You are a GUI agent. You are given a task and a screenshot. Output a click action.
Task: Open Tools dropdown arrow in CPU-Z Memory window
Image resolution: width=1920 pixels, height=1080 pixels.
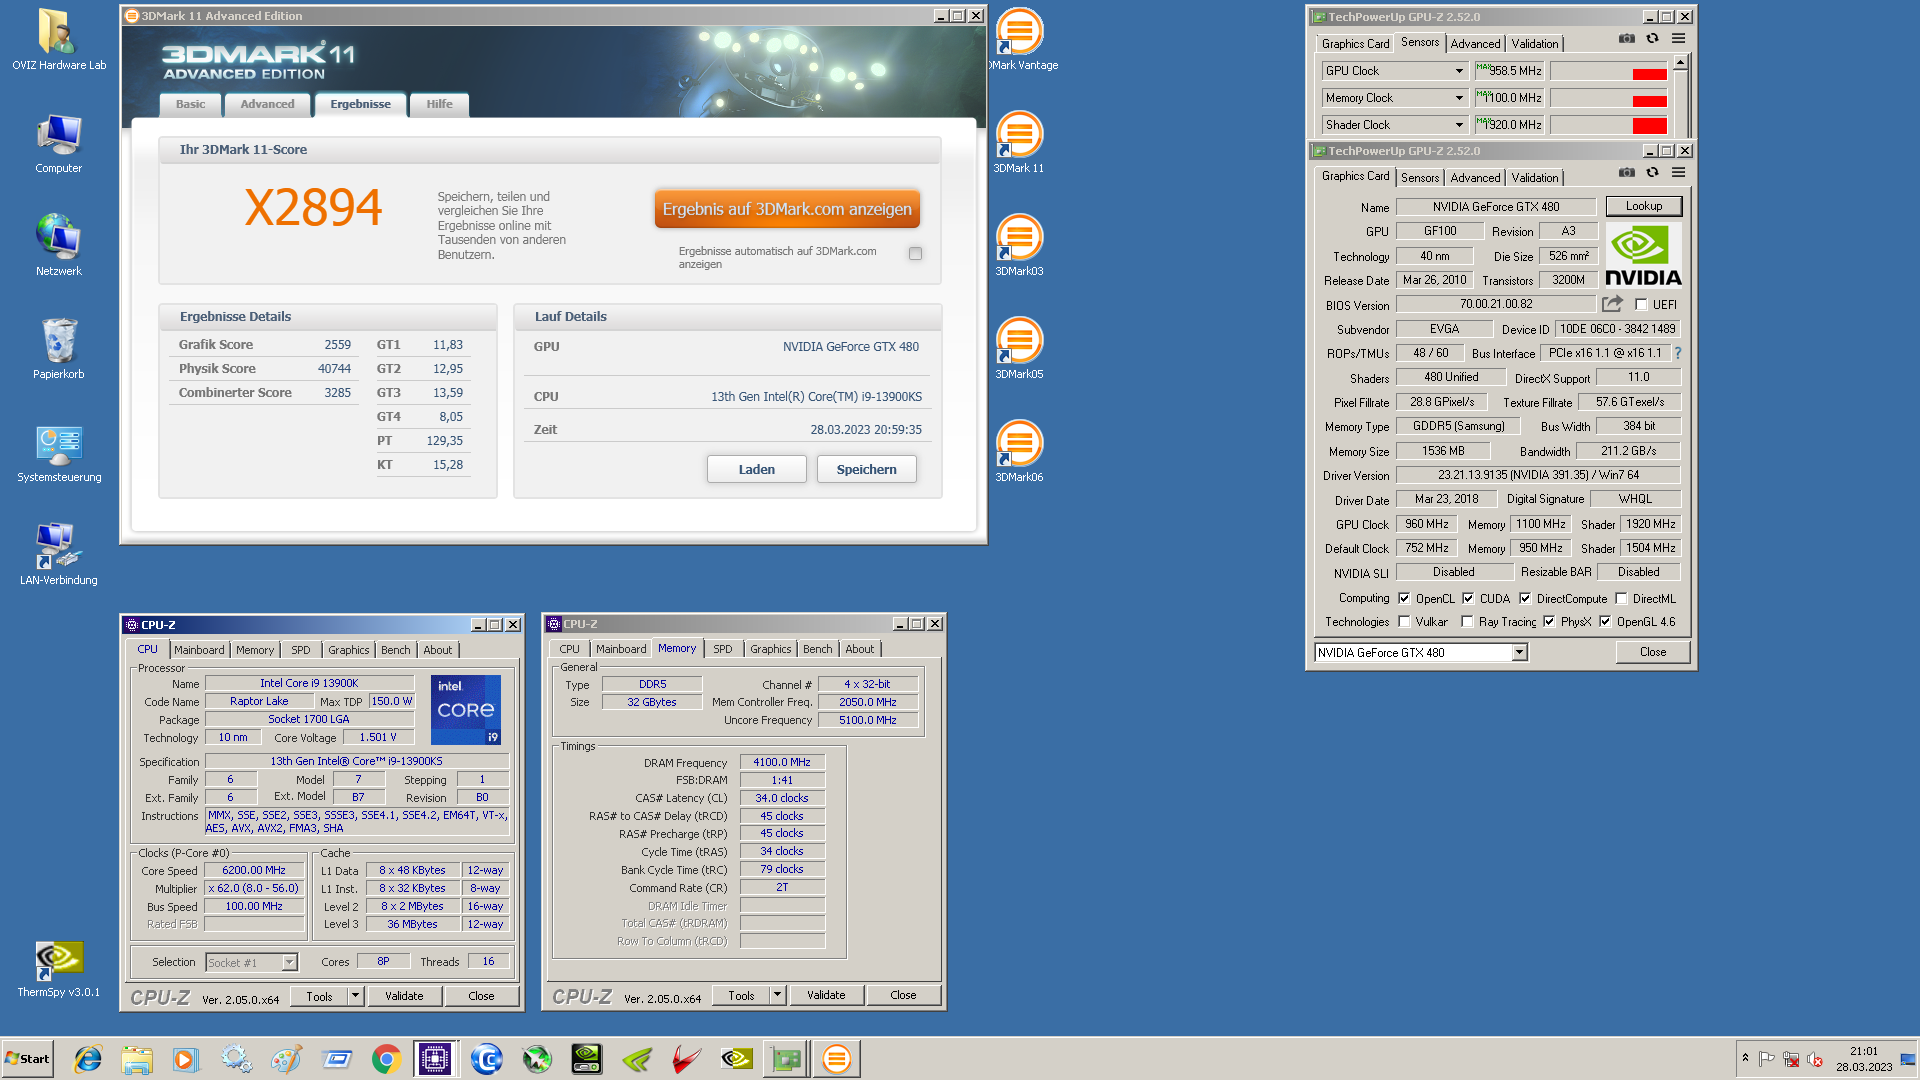coord(777,995)
